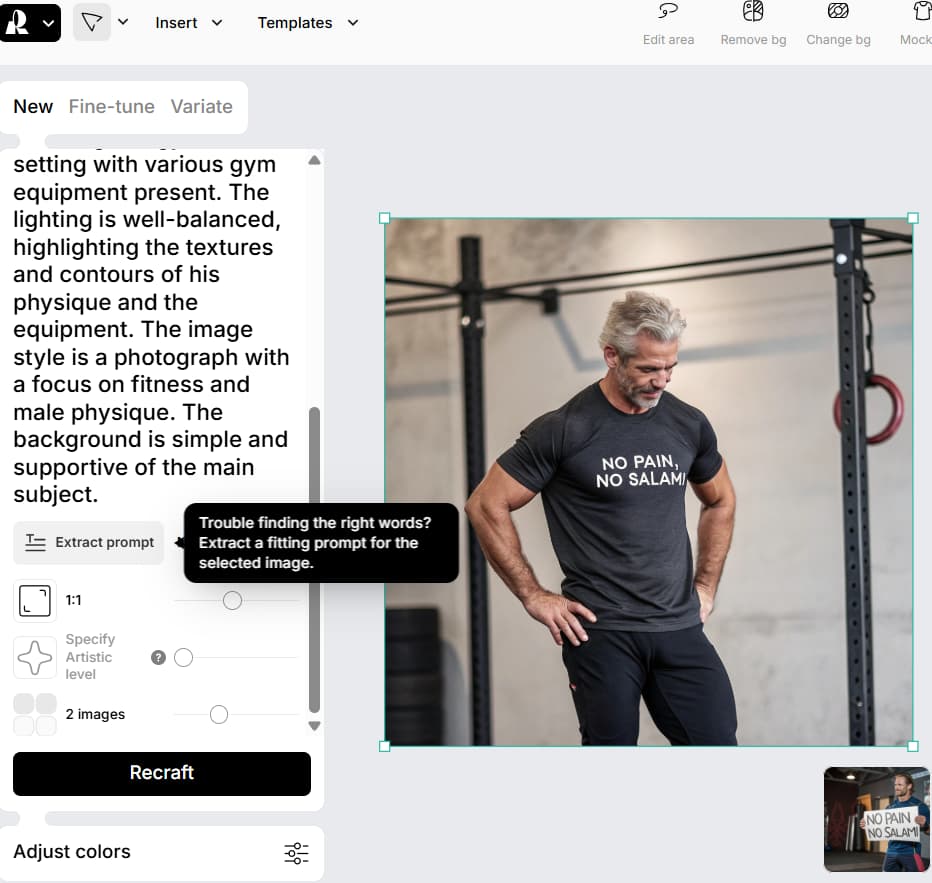The width and height of the screenshot is (932, 883).
Task: Click the Artistic level help question mark
Action: (x=158, y=657)
